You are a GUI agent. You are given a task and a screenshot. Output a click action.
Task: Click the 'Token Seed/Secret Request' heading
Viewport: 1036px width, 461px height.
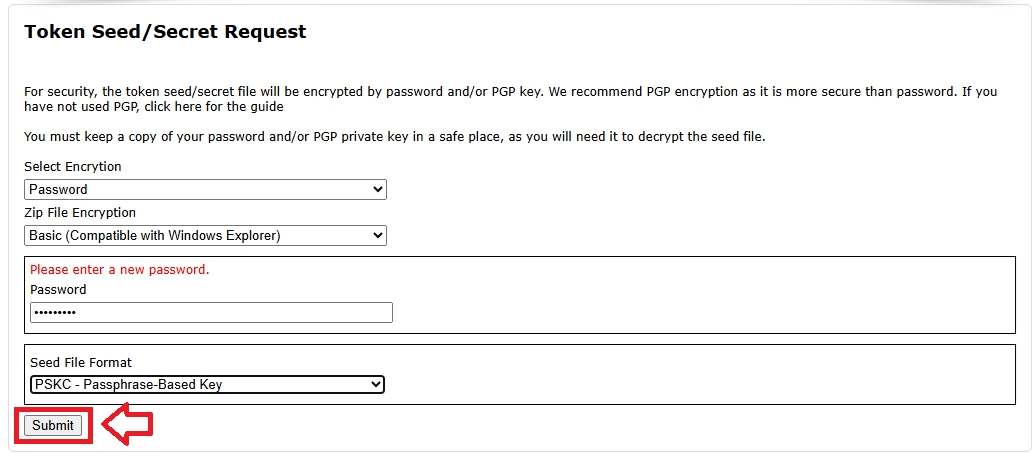(165, 32)
